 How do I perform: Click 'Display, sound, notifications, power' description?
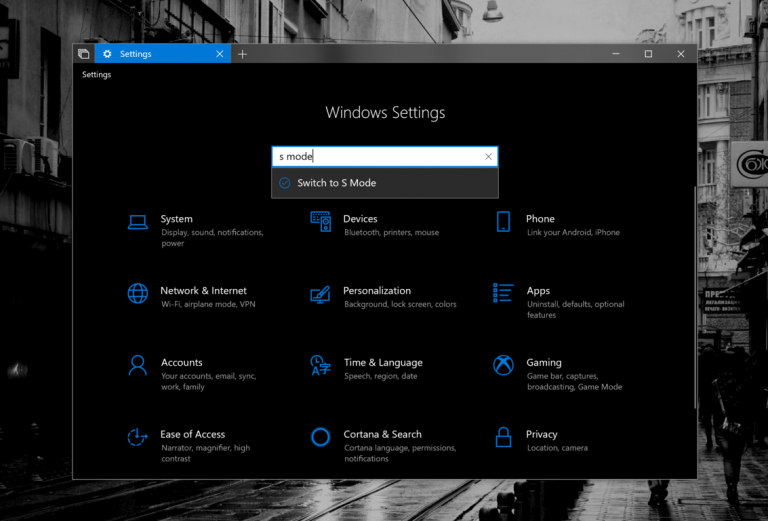212,238
